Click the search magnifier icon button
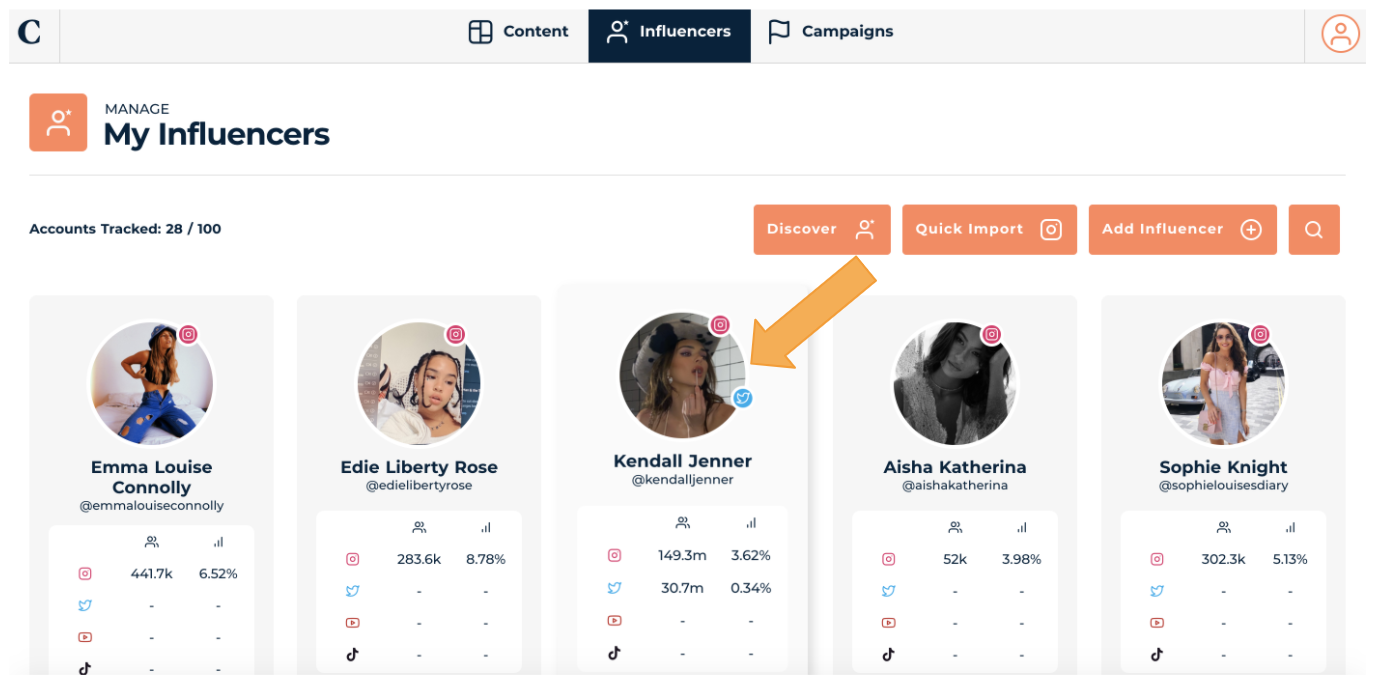The image size is (1376, 686). tap(1314, 230)
